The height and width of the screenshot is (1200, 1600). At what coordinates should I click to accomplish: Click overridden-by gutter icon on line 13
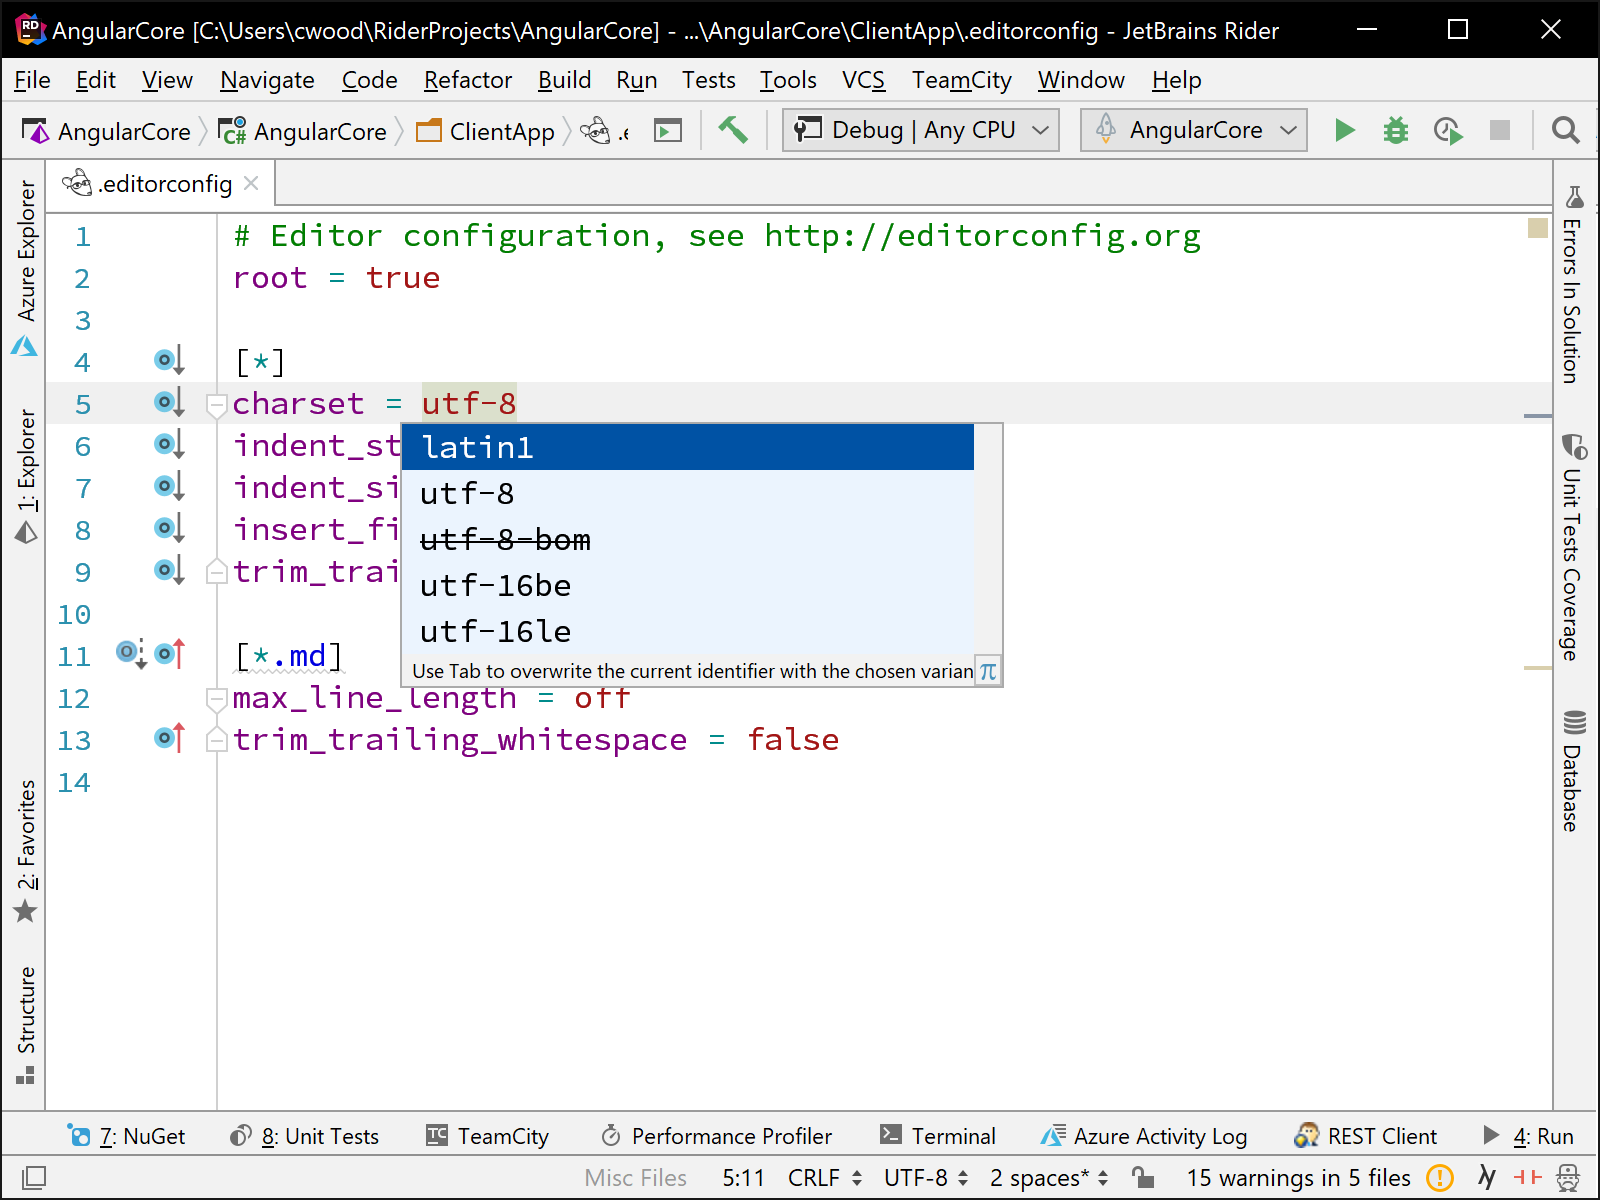coord(170,738)
